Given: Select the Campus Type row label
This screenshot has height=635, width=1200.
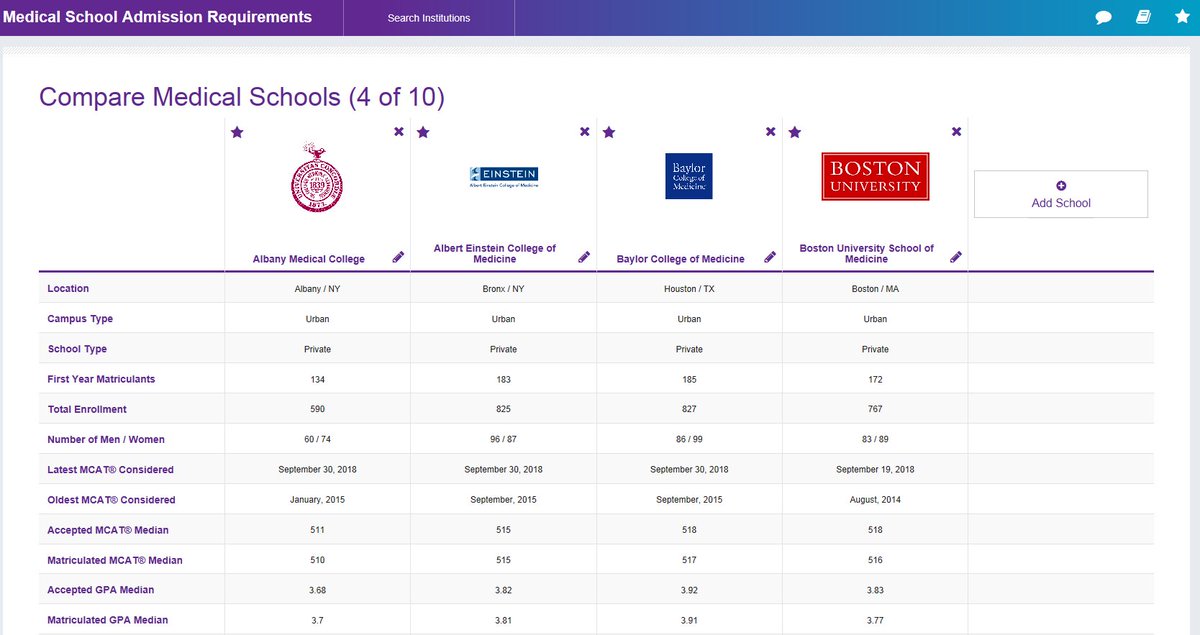Looking at the screenshot, I should (x=80, y=319).
